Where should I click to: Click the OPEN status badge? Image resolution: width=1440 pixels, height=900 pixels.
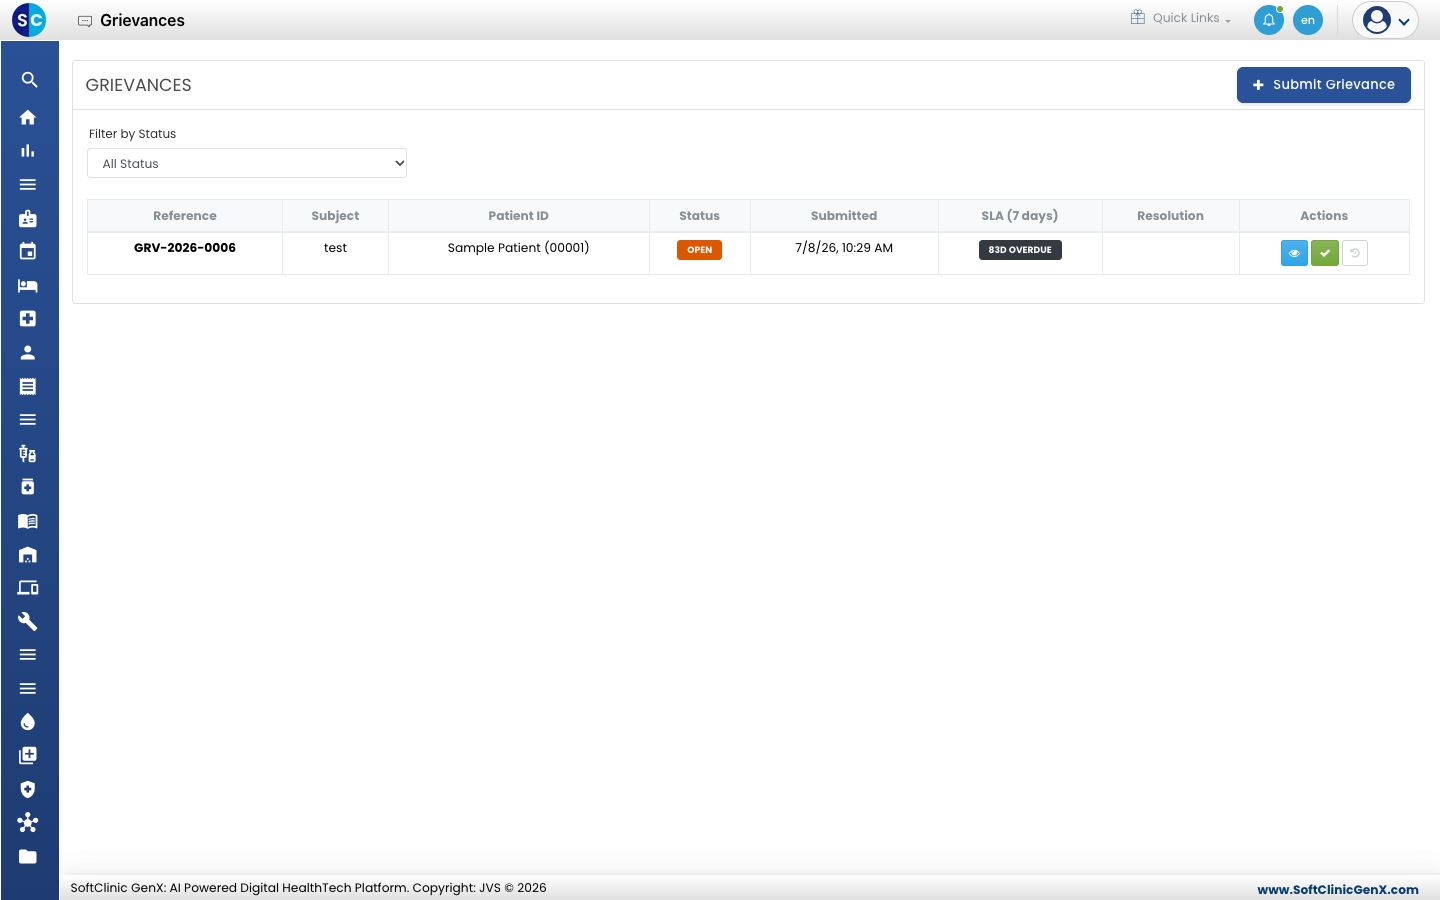[700, 250]
